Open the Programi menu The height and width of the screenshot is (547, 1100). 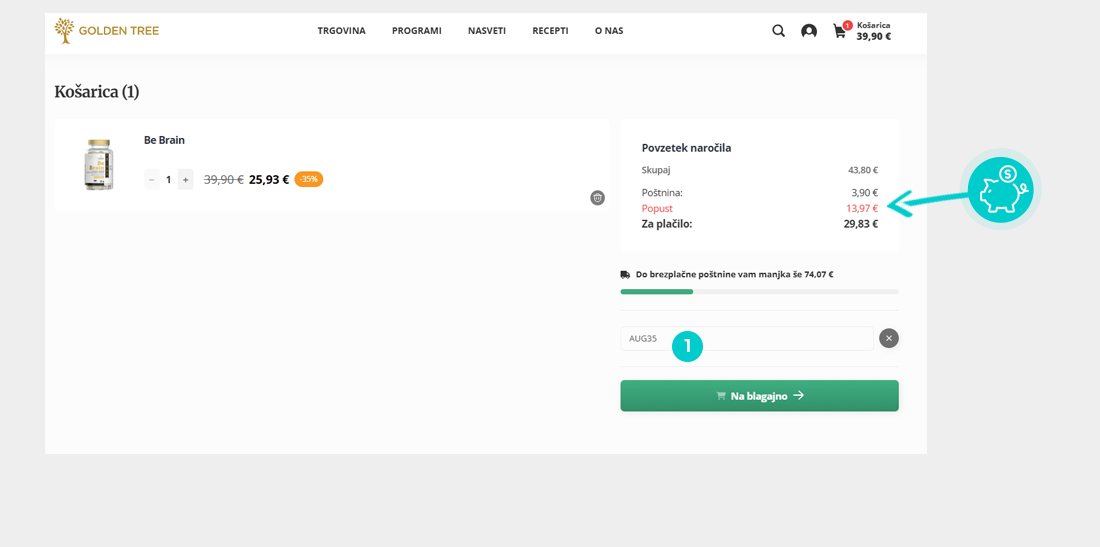click(x=417, y=31)
